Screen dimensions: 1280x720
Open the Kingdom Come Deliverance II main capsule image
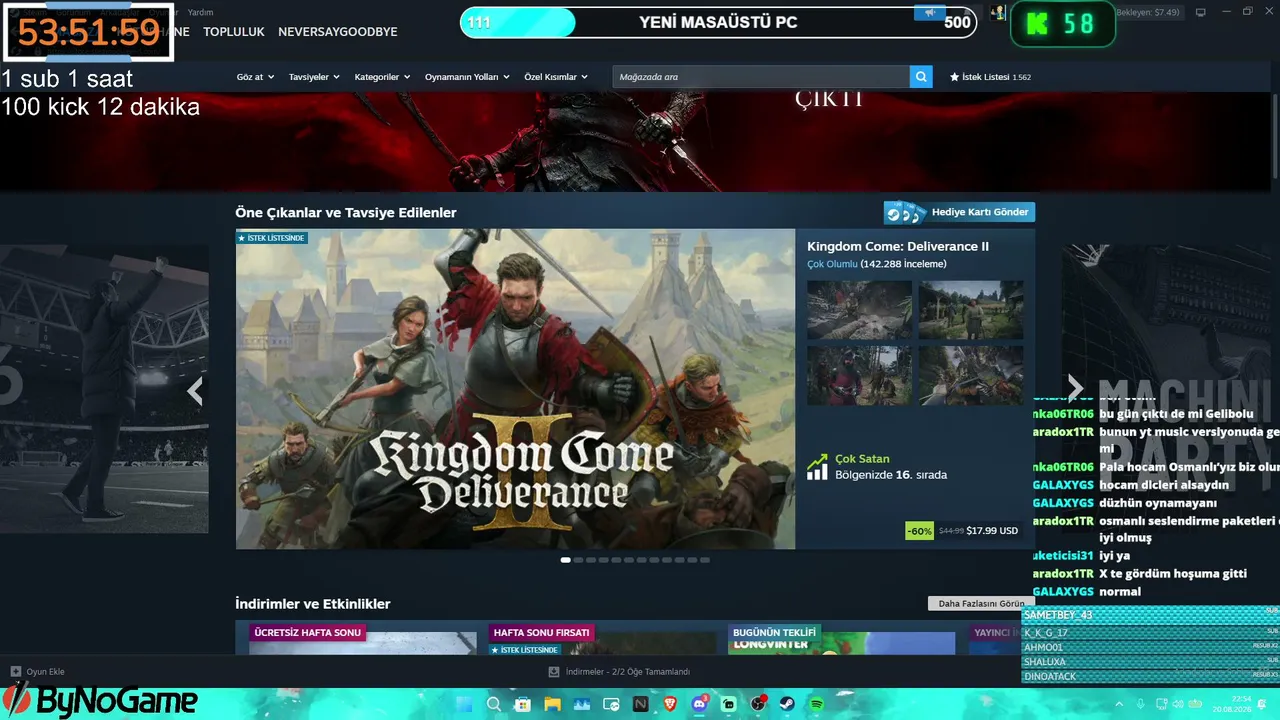(x=515, y=389)
